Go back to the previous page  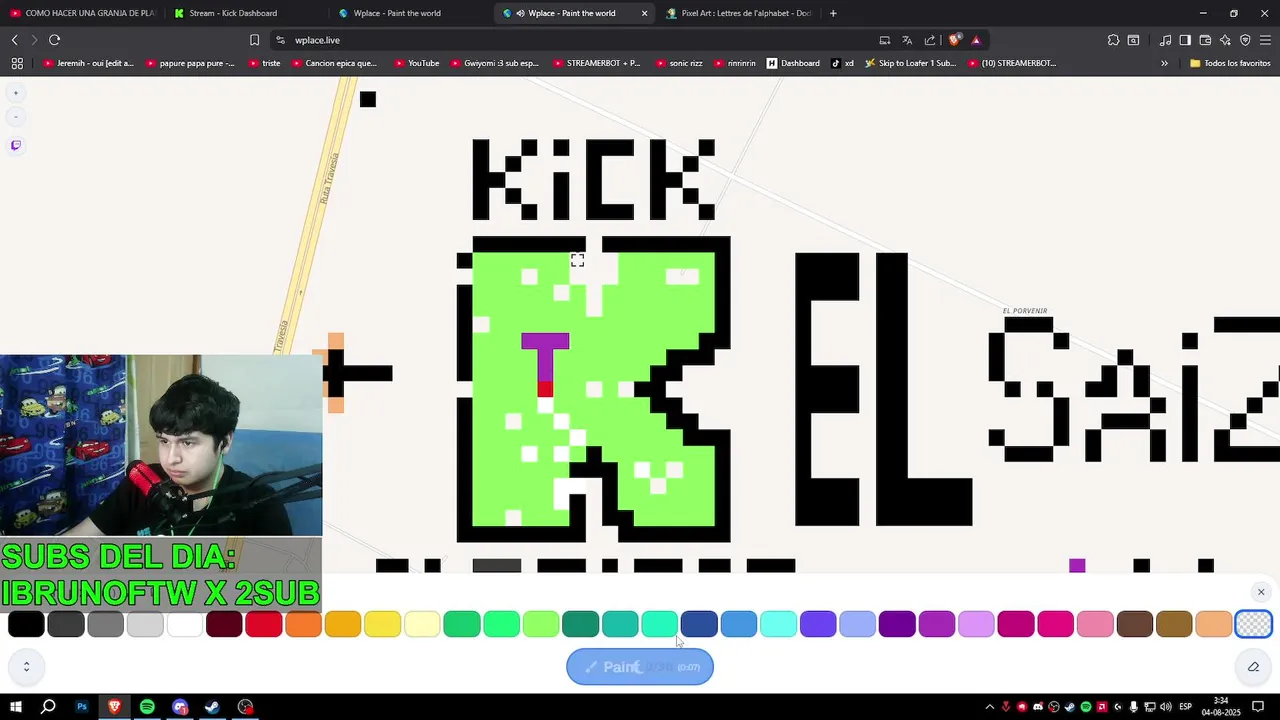[x=14, y=40]
